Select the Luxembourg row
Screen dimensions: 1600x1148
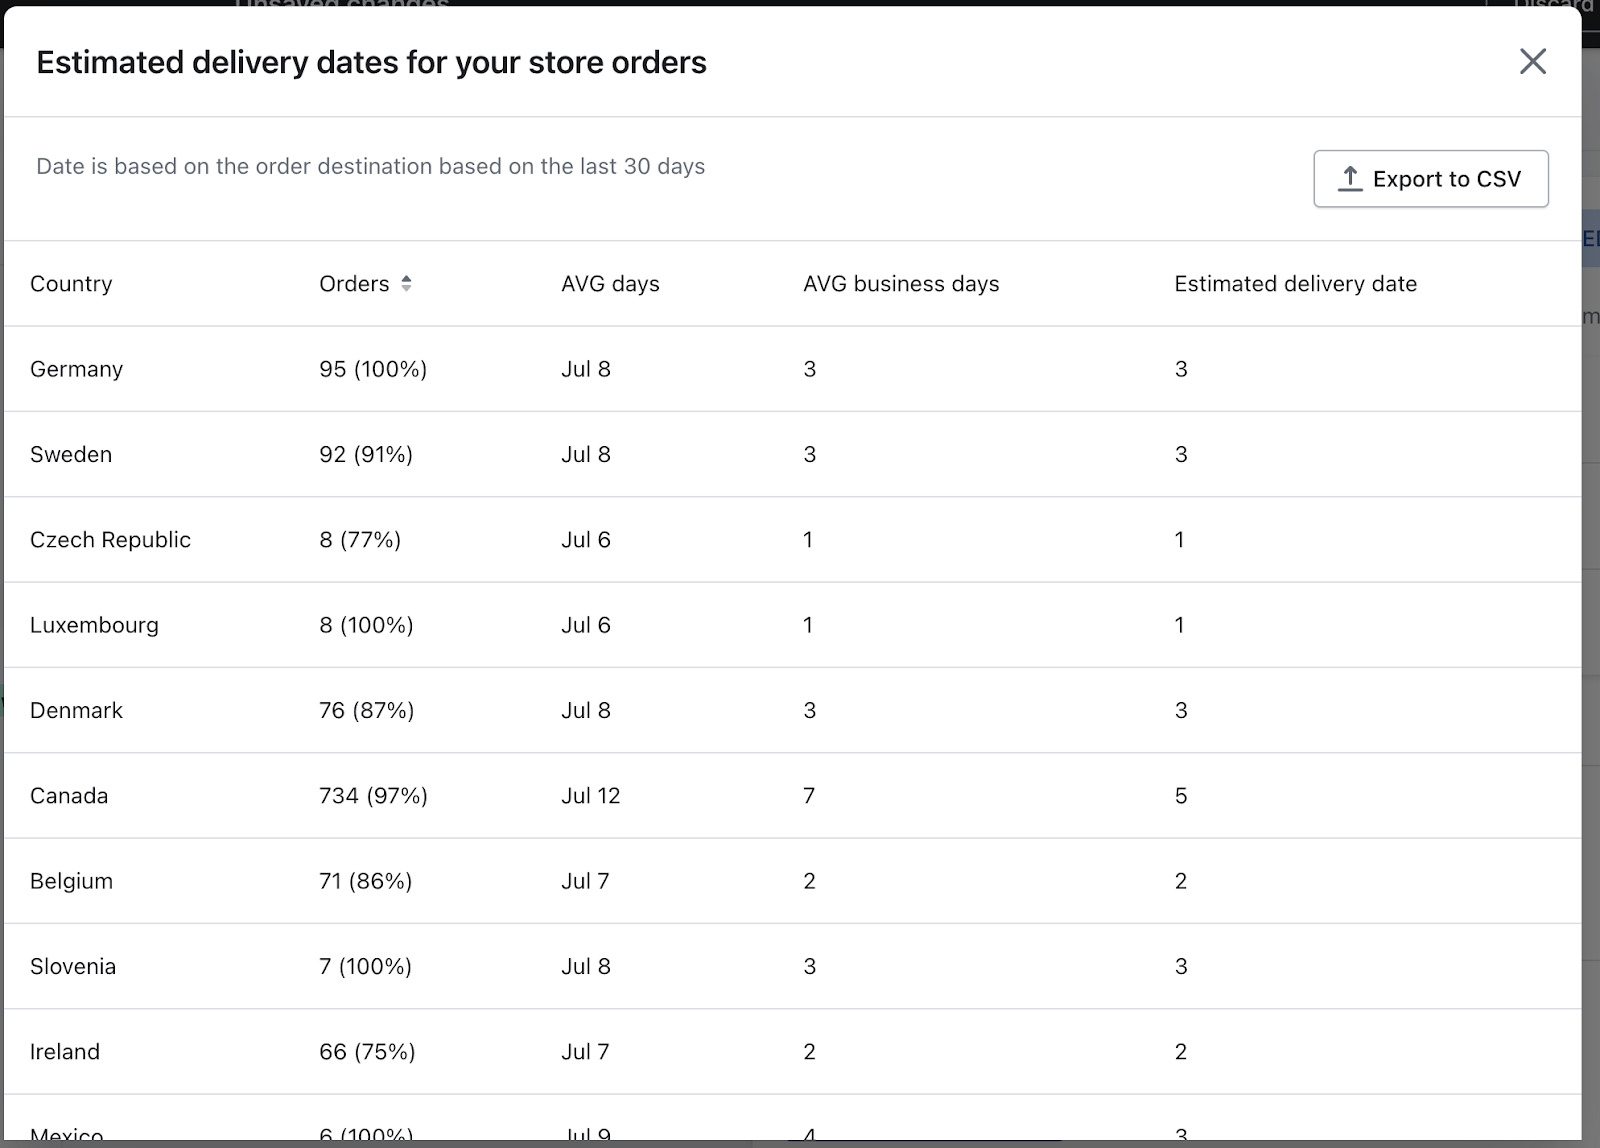94,625
